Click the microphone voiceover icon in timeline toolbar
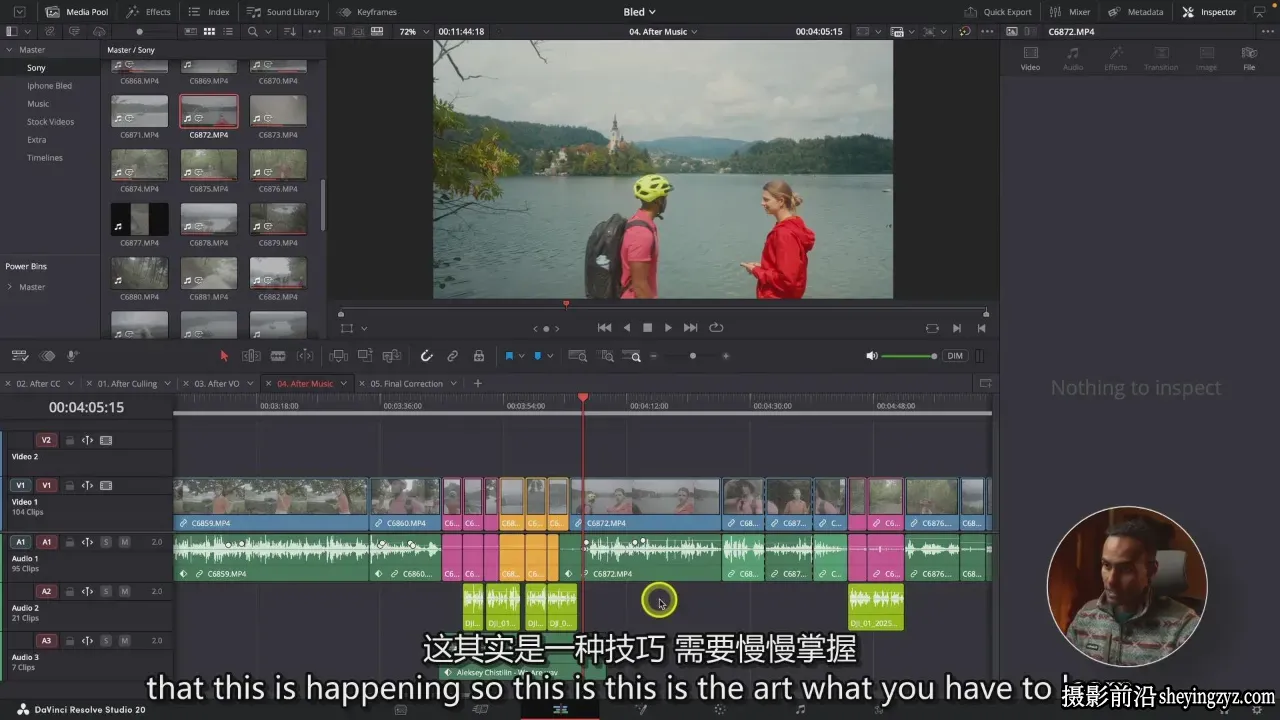The width and height of the screenshot is (1280, 720). point(72,356)
